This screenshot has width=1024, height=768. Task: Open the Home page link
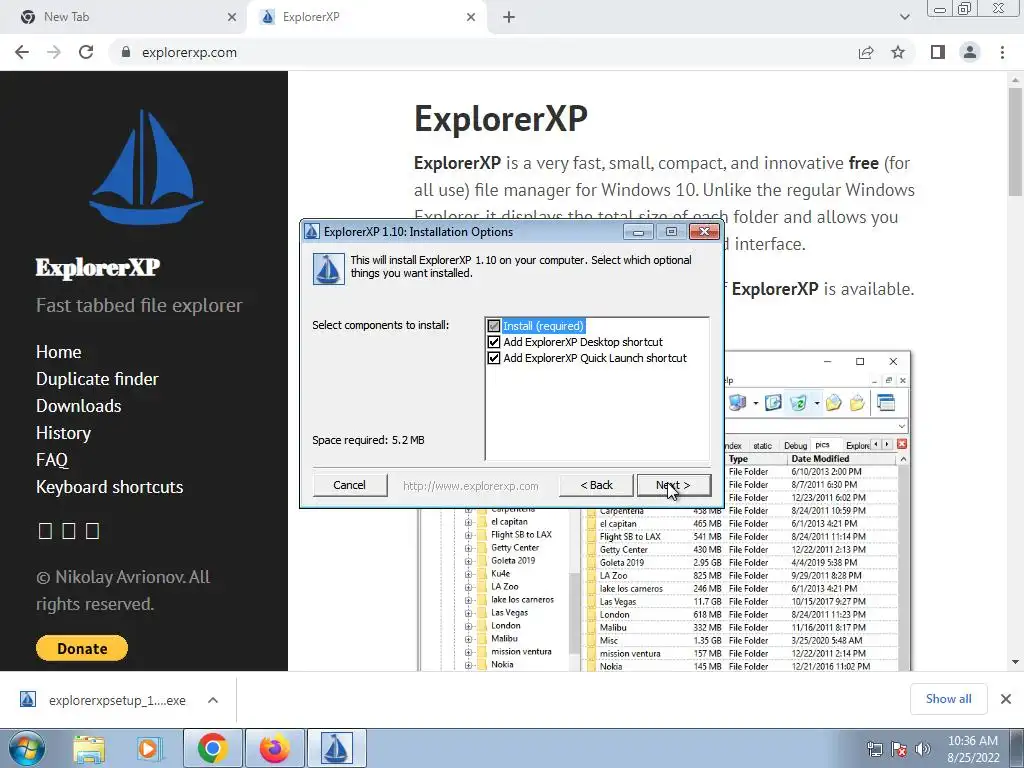tap(59, 352)
